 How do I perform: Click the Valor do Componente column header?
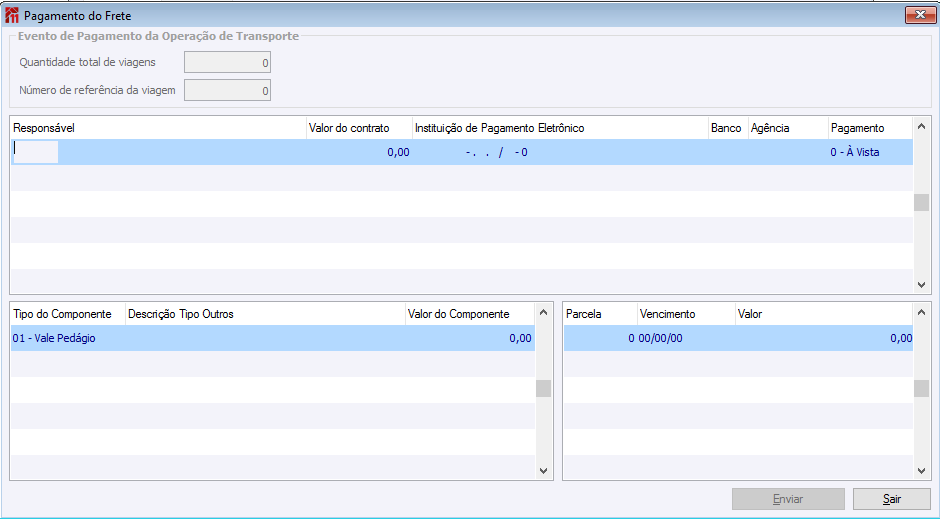coord(470,314)
